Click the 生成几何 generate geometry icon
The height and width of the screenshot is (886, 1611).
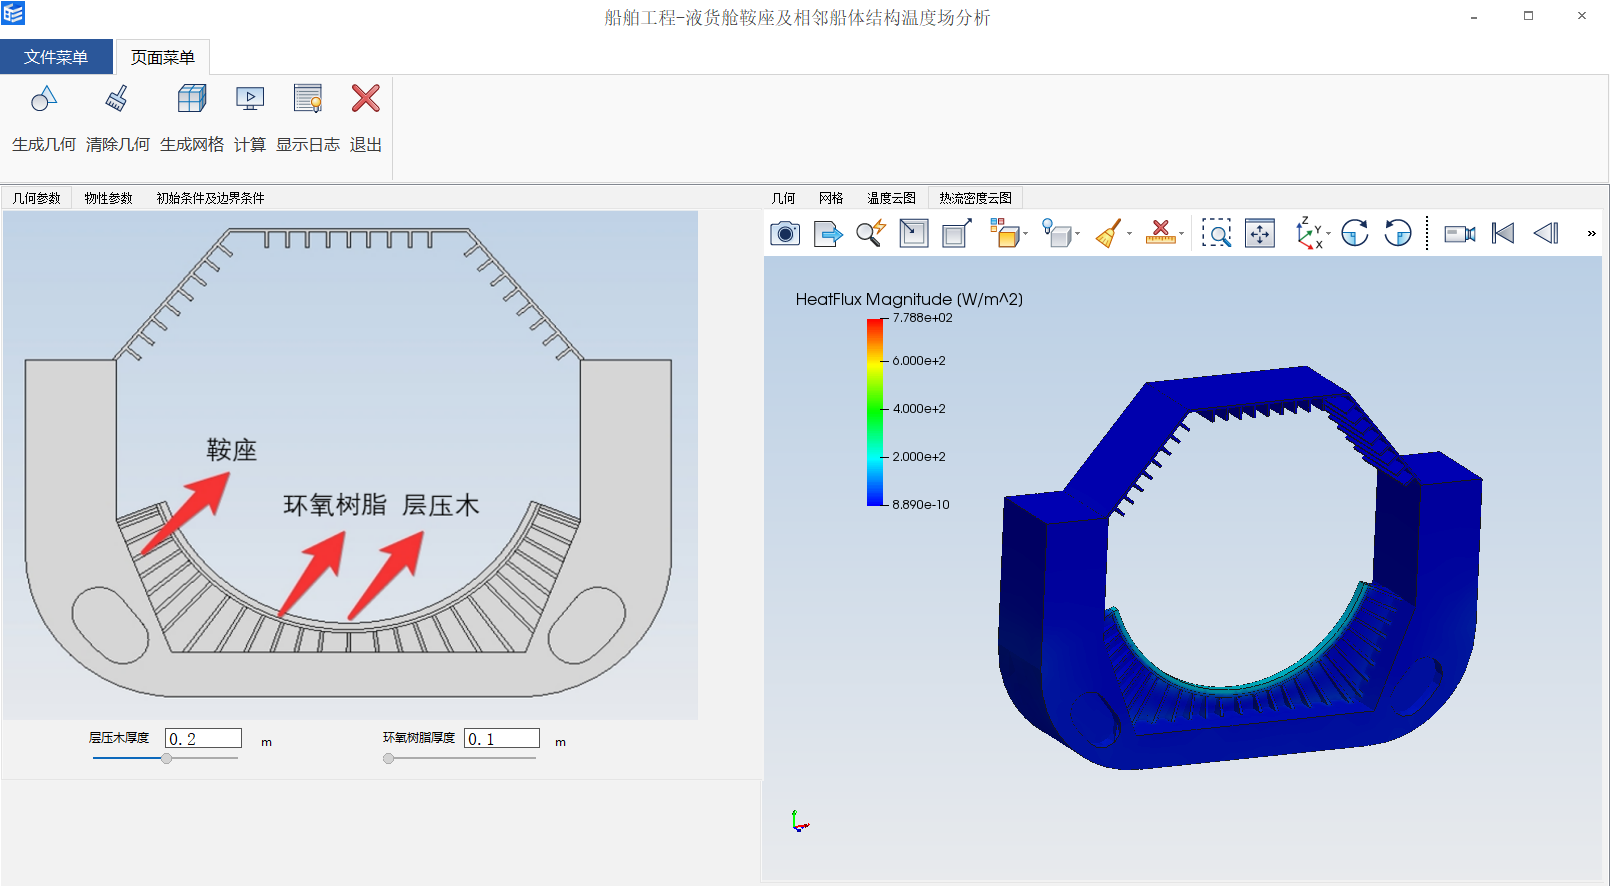(44, 98)
